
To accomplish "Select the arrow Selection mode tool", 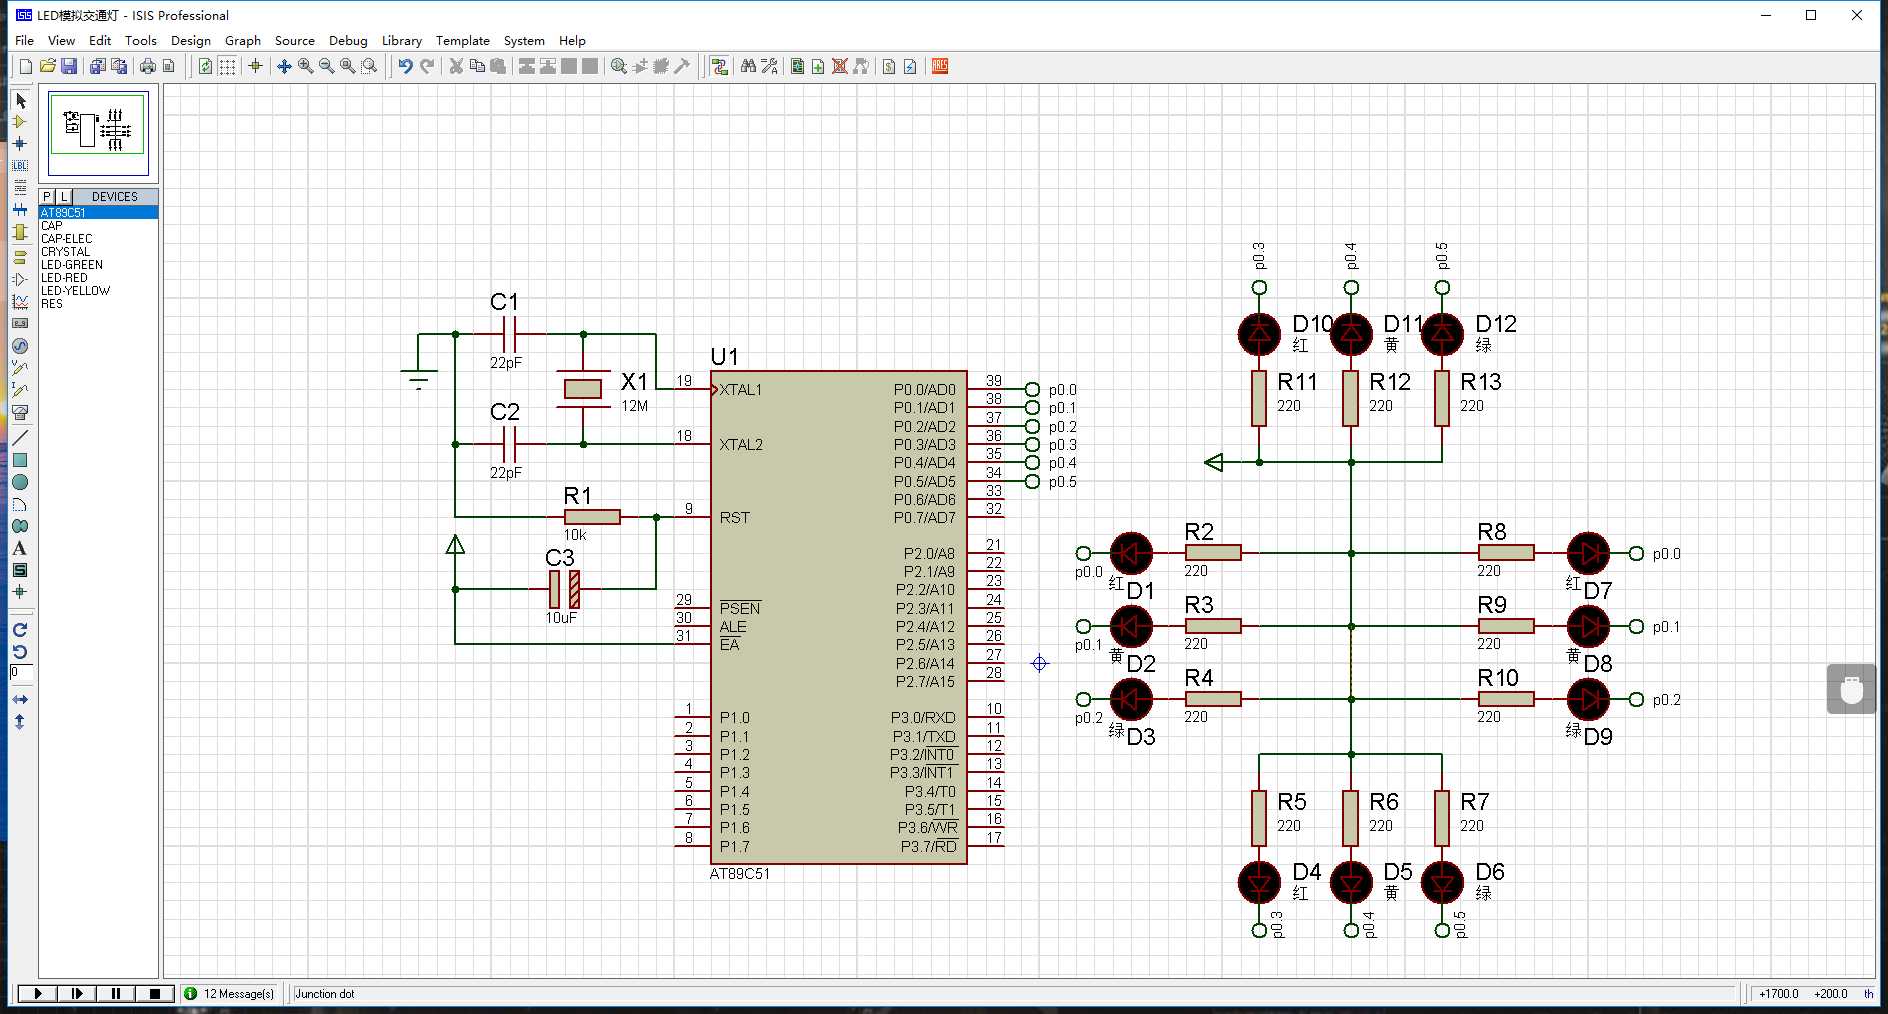I will 20,101.
